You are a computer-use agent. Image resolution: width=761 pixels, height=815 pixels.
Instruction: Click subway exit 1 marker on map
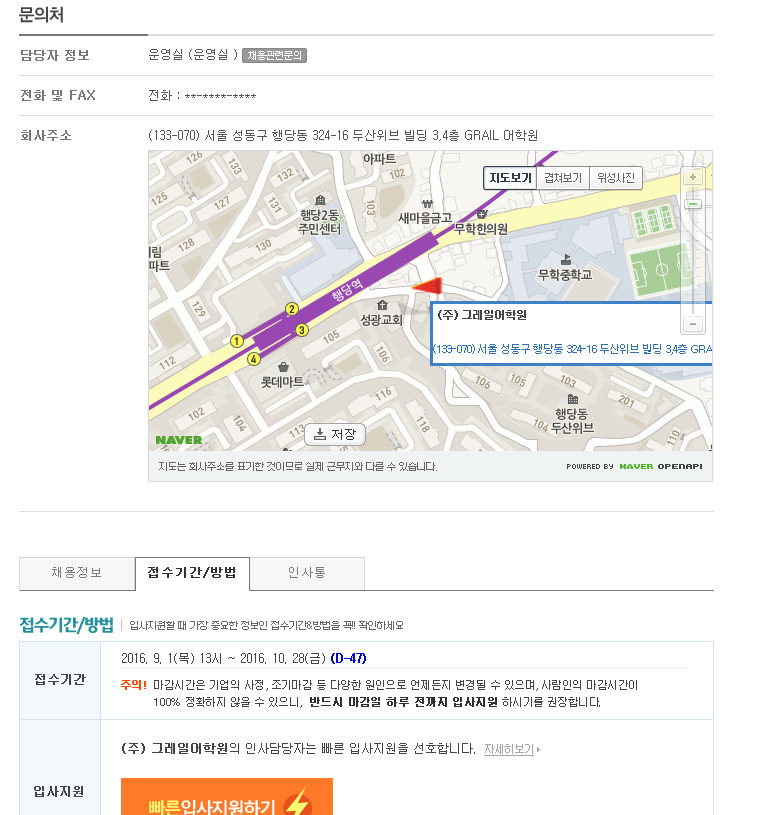(x=237, y=341)
